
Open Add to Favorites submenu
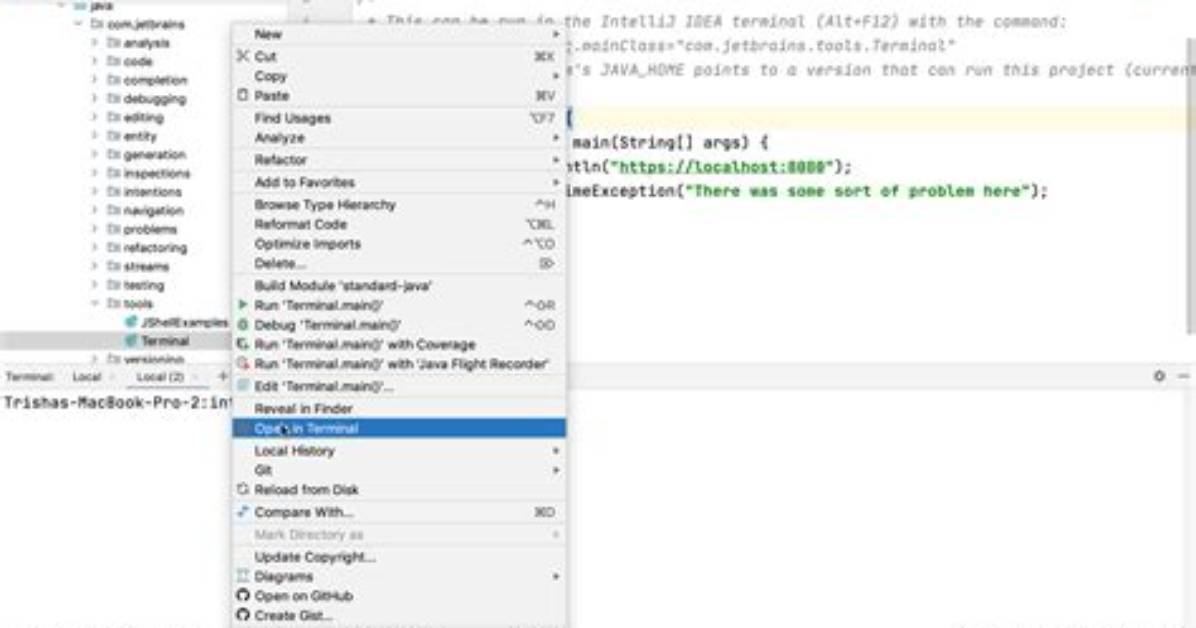click(399, 182)
